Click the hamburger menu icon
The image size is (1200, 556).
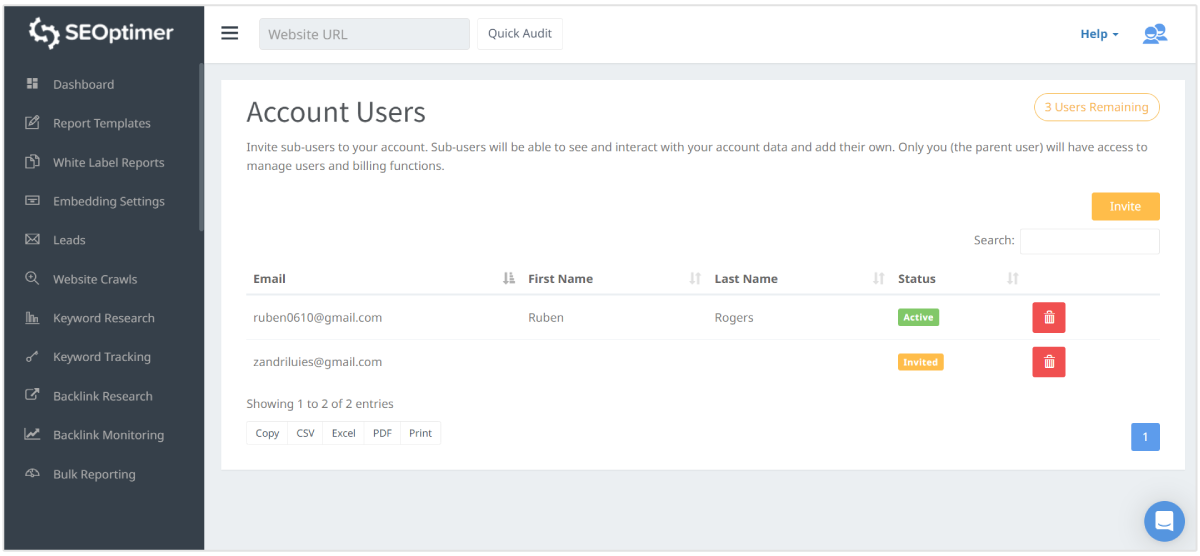click(230, 33)
